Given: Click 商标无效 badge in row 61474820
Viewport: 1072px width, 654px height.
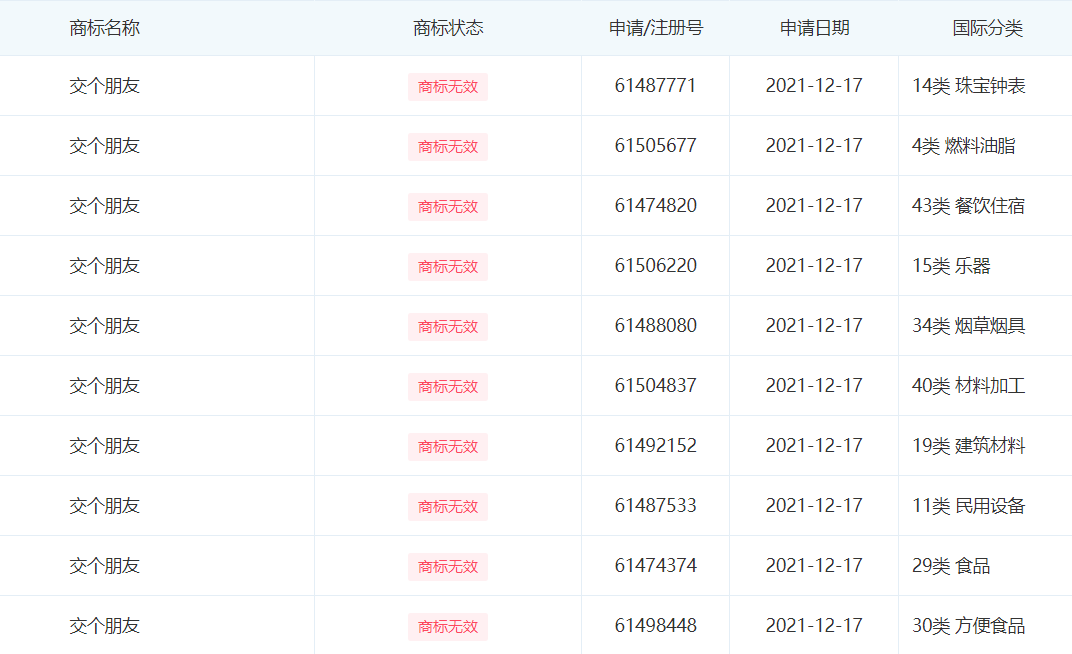Looking at the screenshot, I should pos(448,207).
